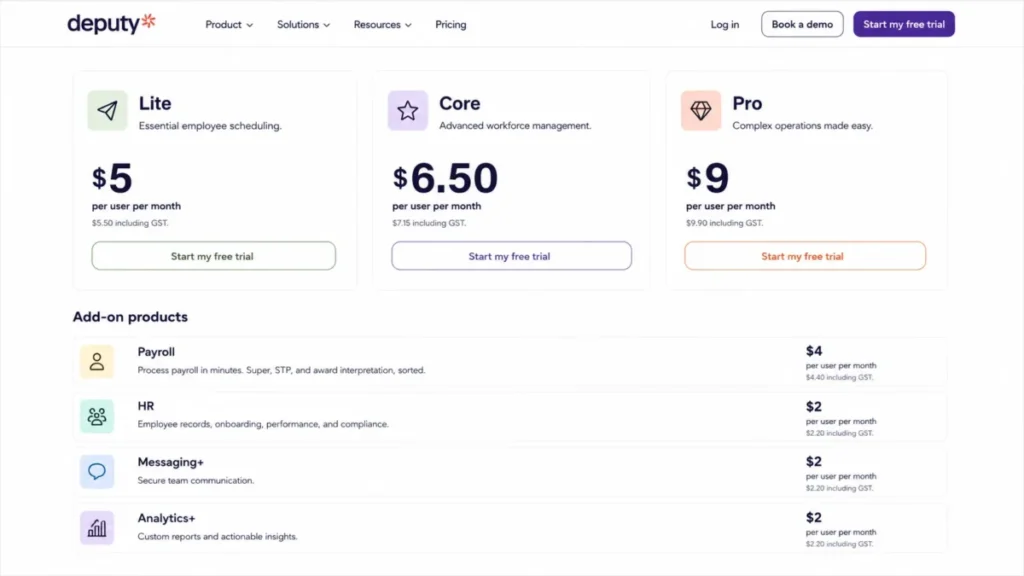Click the $4 Payroll price
This screenshot has height=576, width=1024.
pos(814,351)
